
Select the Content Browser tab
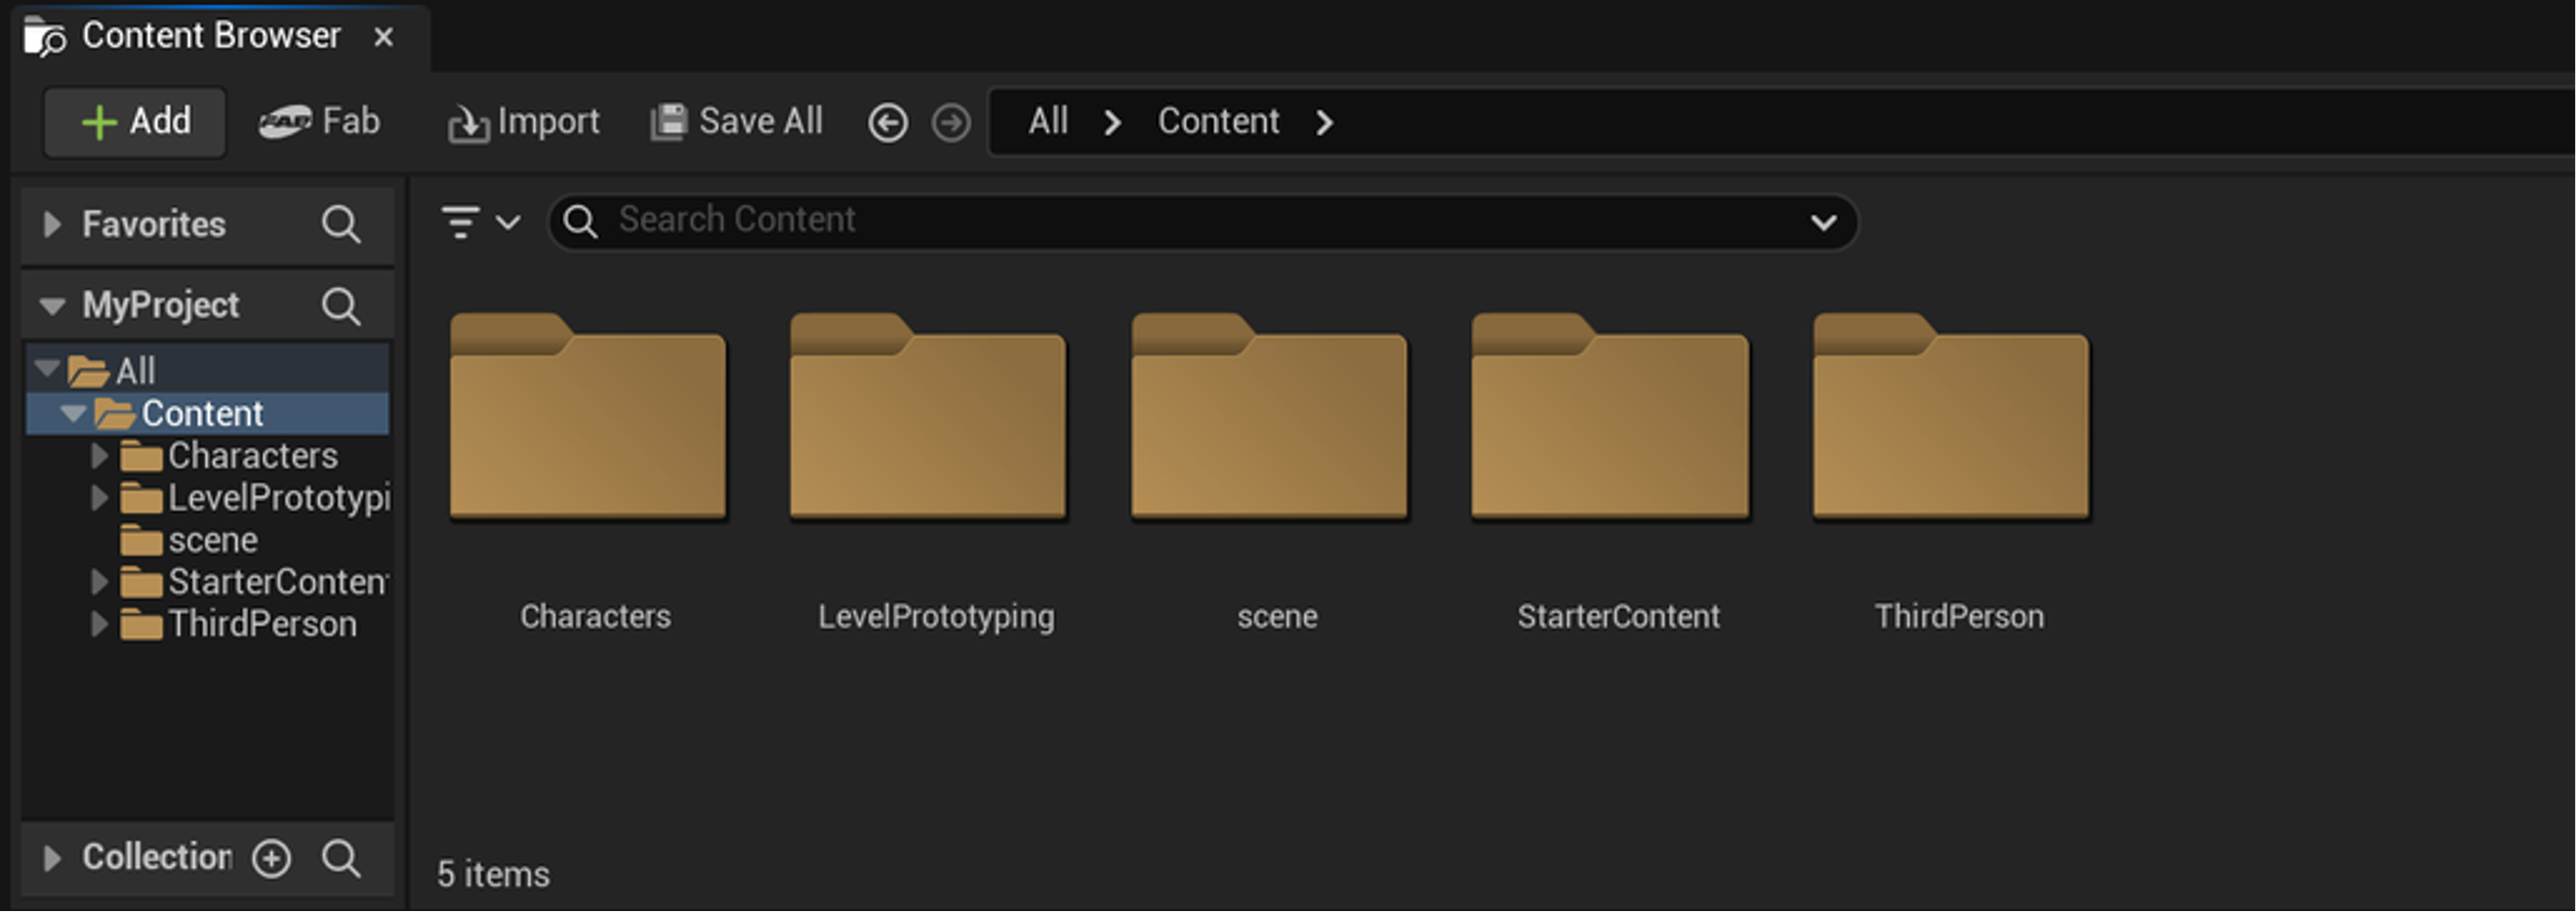[x=210, y=35]
